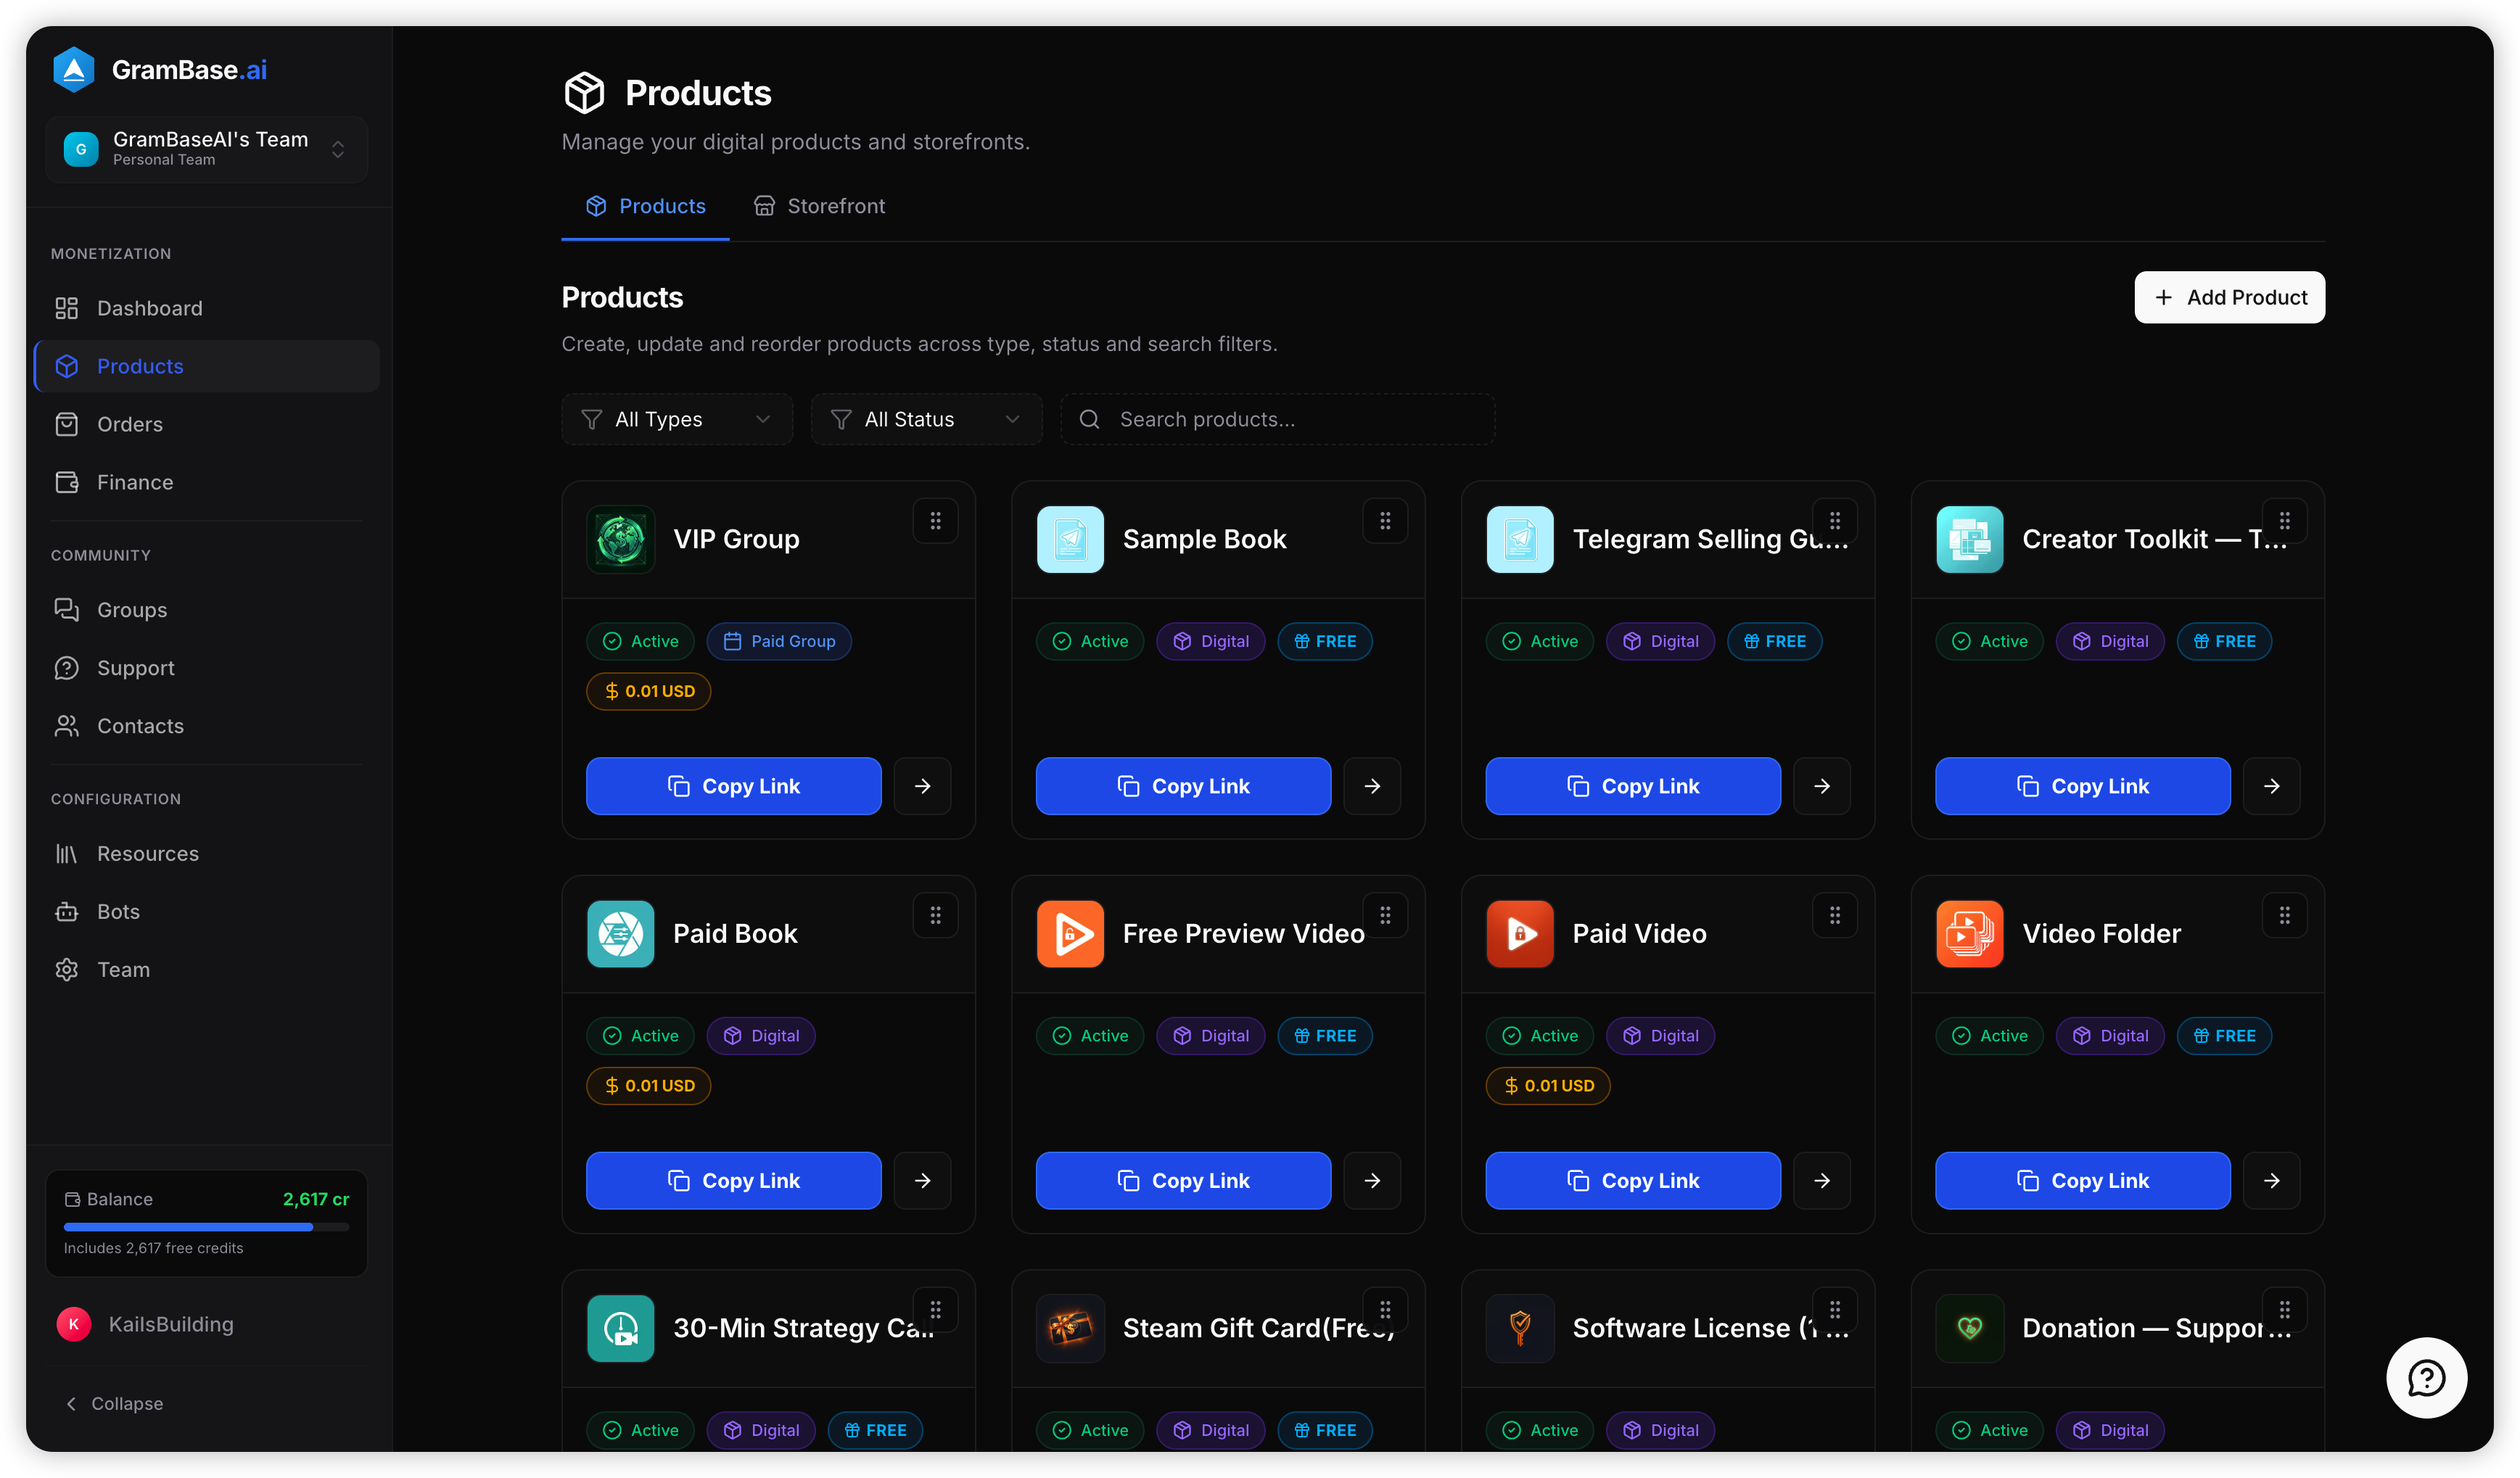
Task: Copy link for Paid Video
Action: 1634,1181
